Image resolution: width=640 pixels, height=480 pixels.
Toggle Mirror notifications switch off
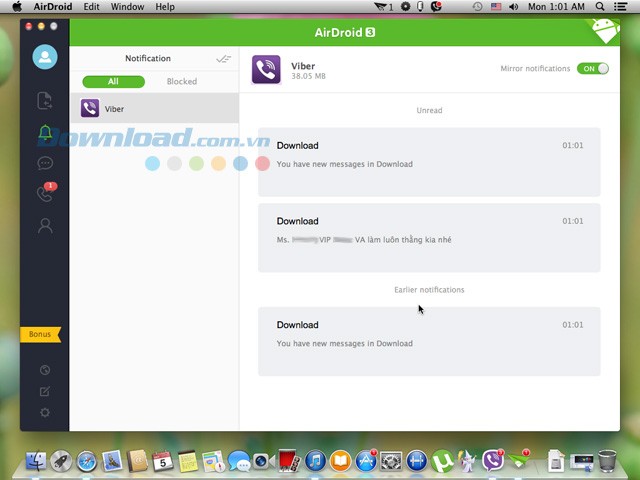coord(592,69)
